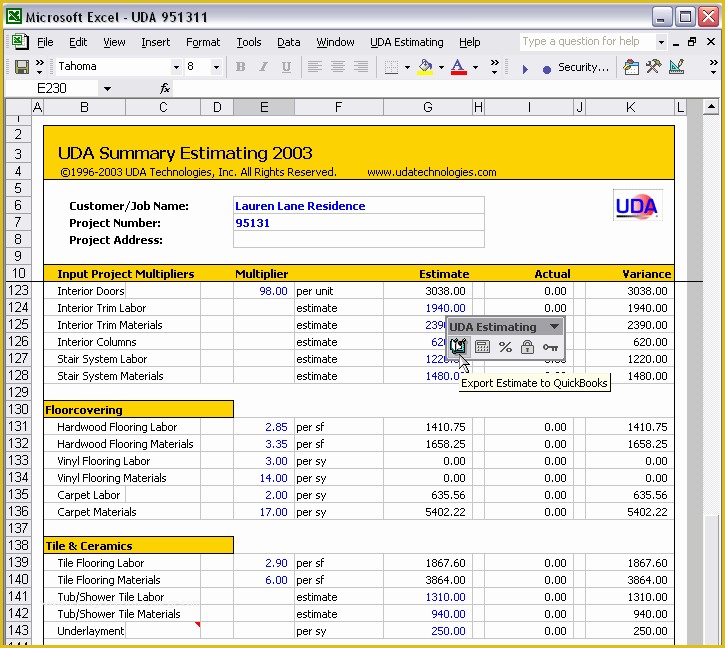Open the File menu
The image size is (725, 648).
click(45, 42)
